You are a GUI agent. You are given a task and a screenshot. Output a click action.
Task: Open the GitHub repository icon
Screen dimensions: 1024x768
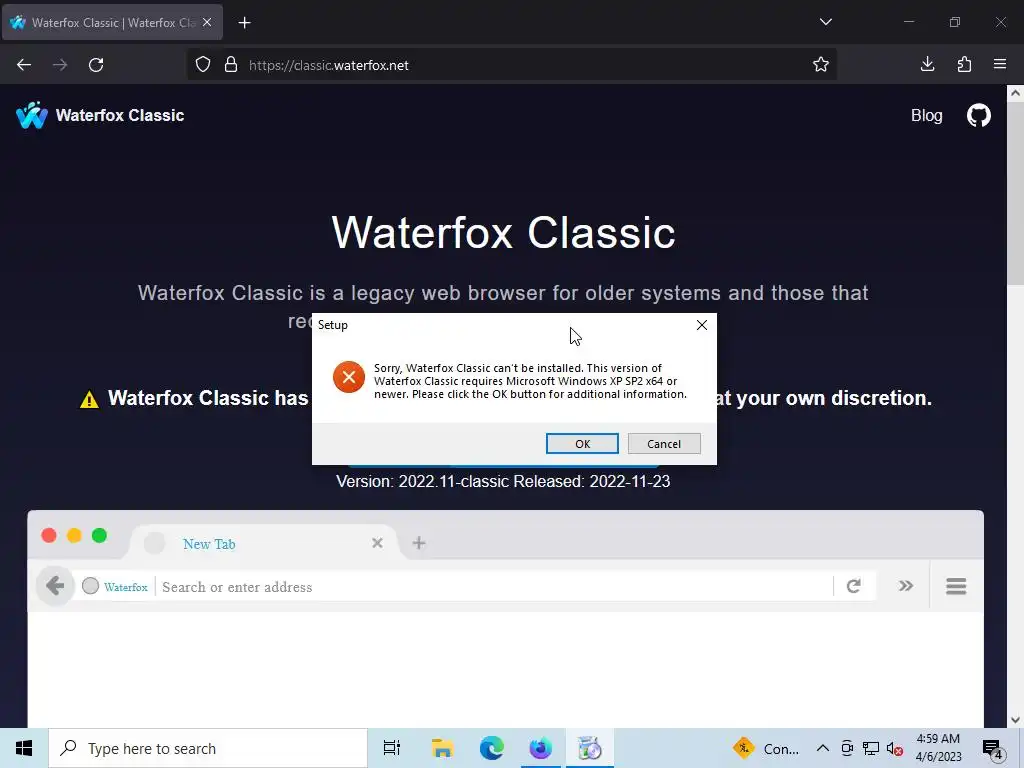click(978, 116)
